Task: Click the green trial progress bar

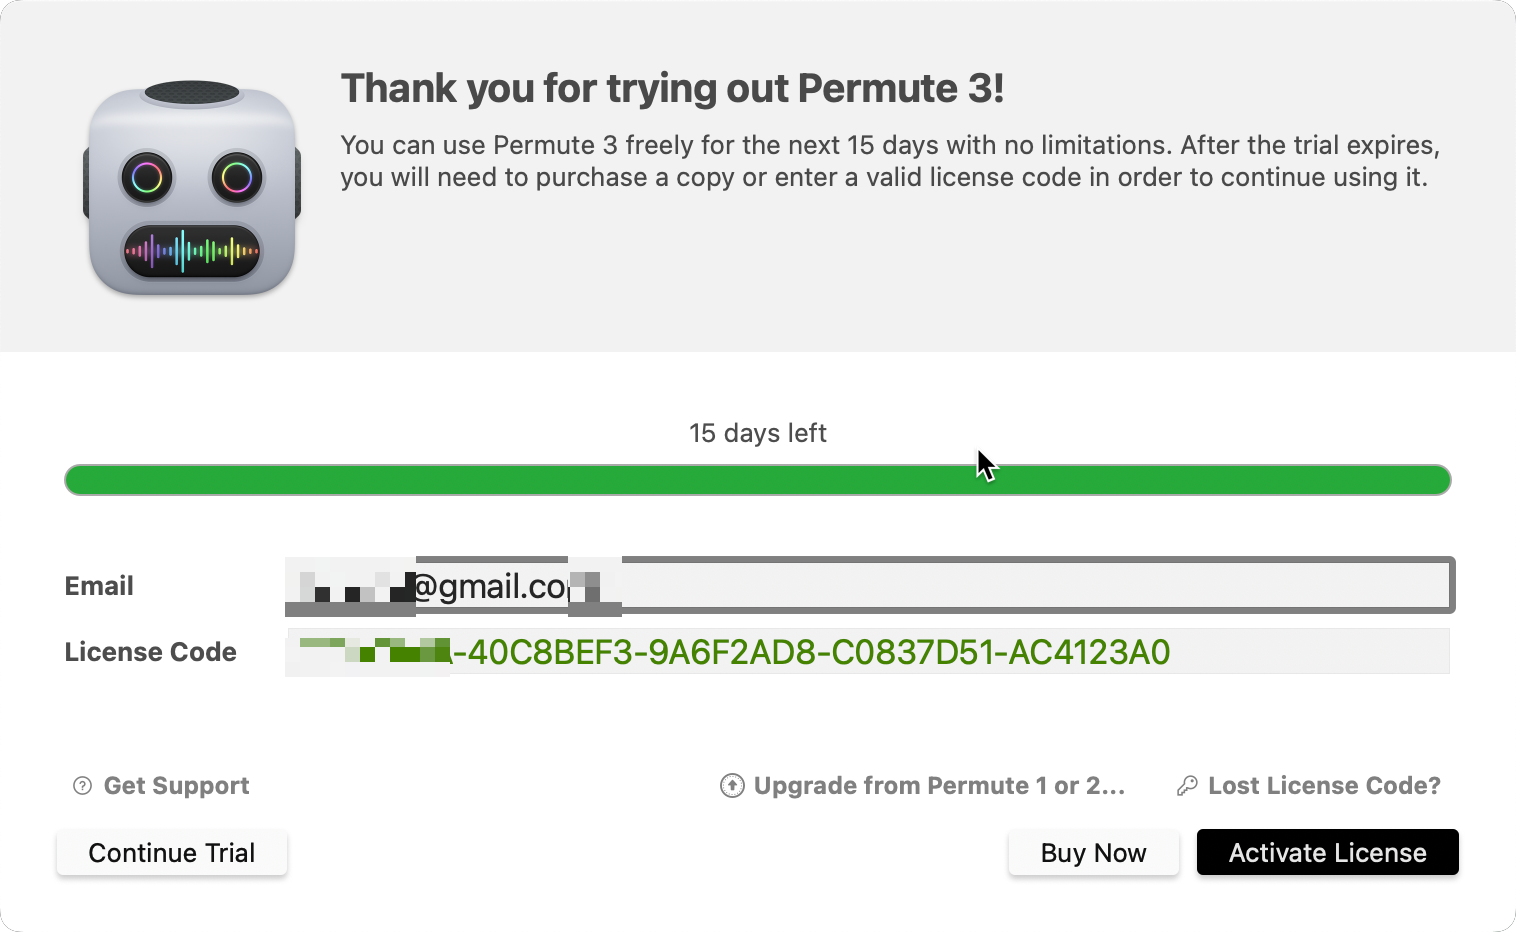Action: click(x=757, y=480)
